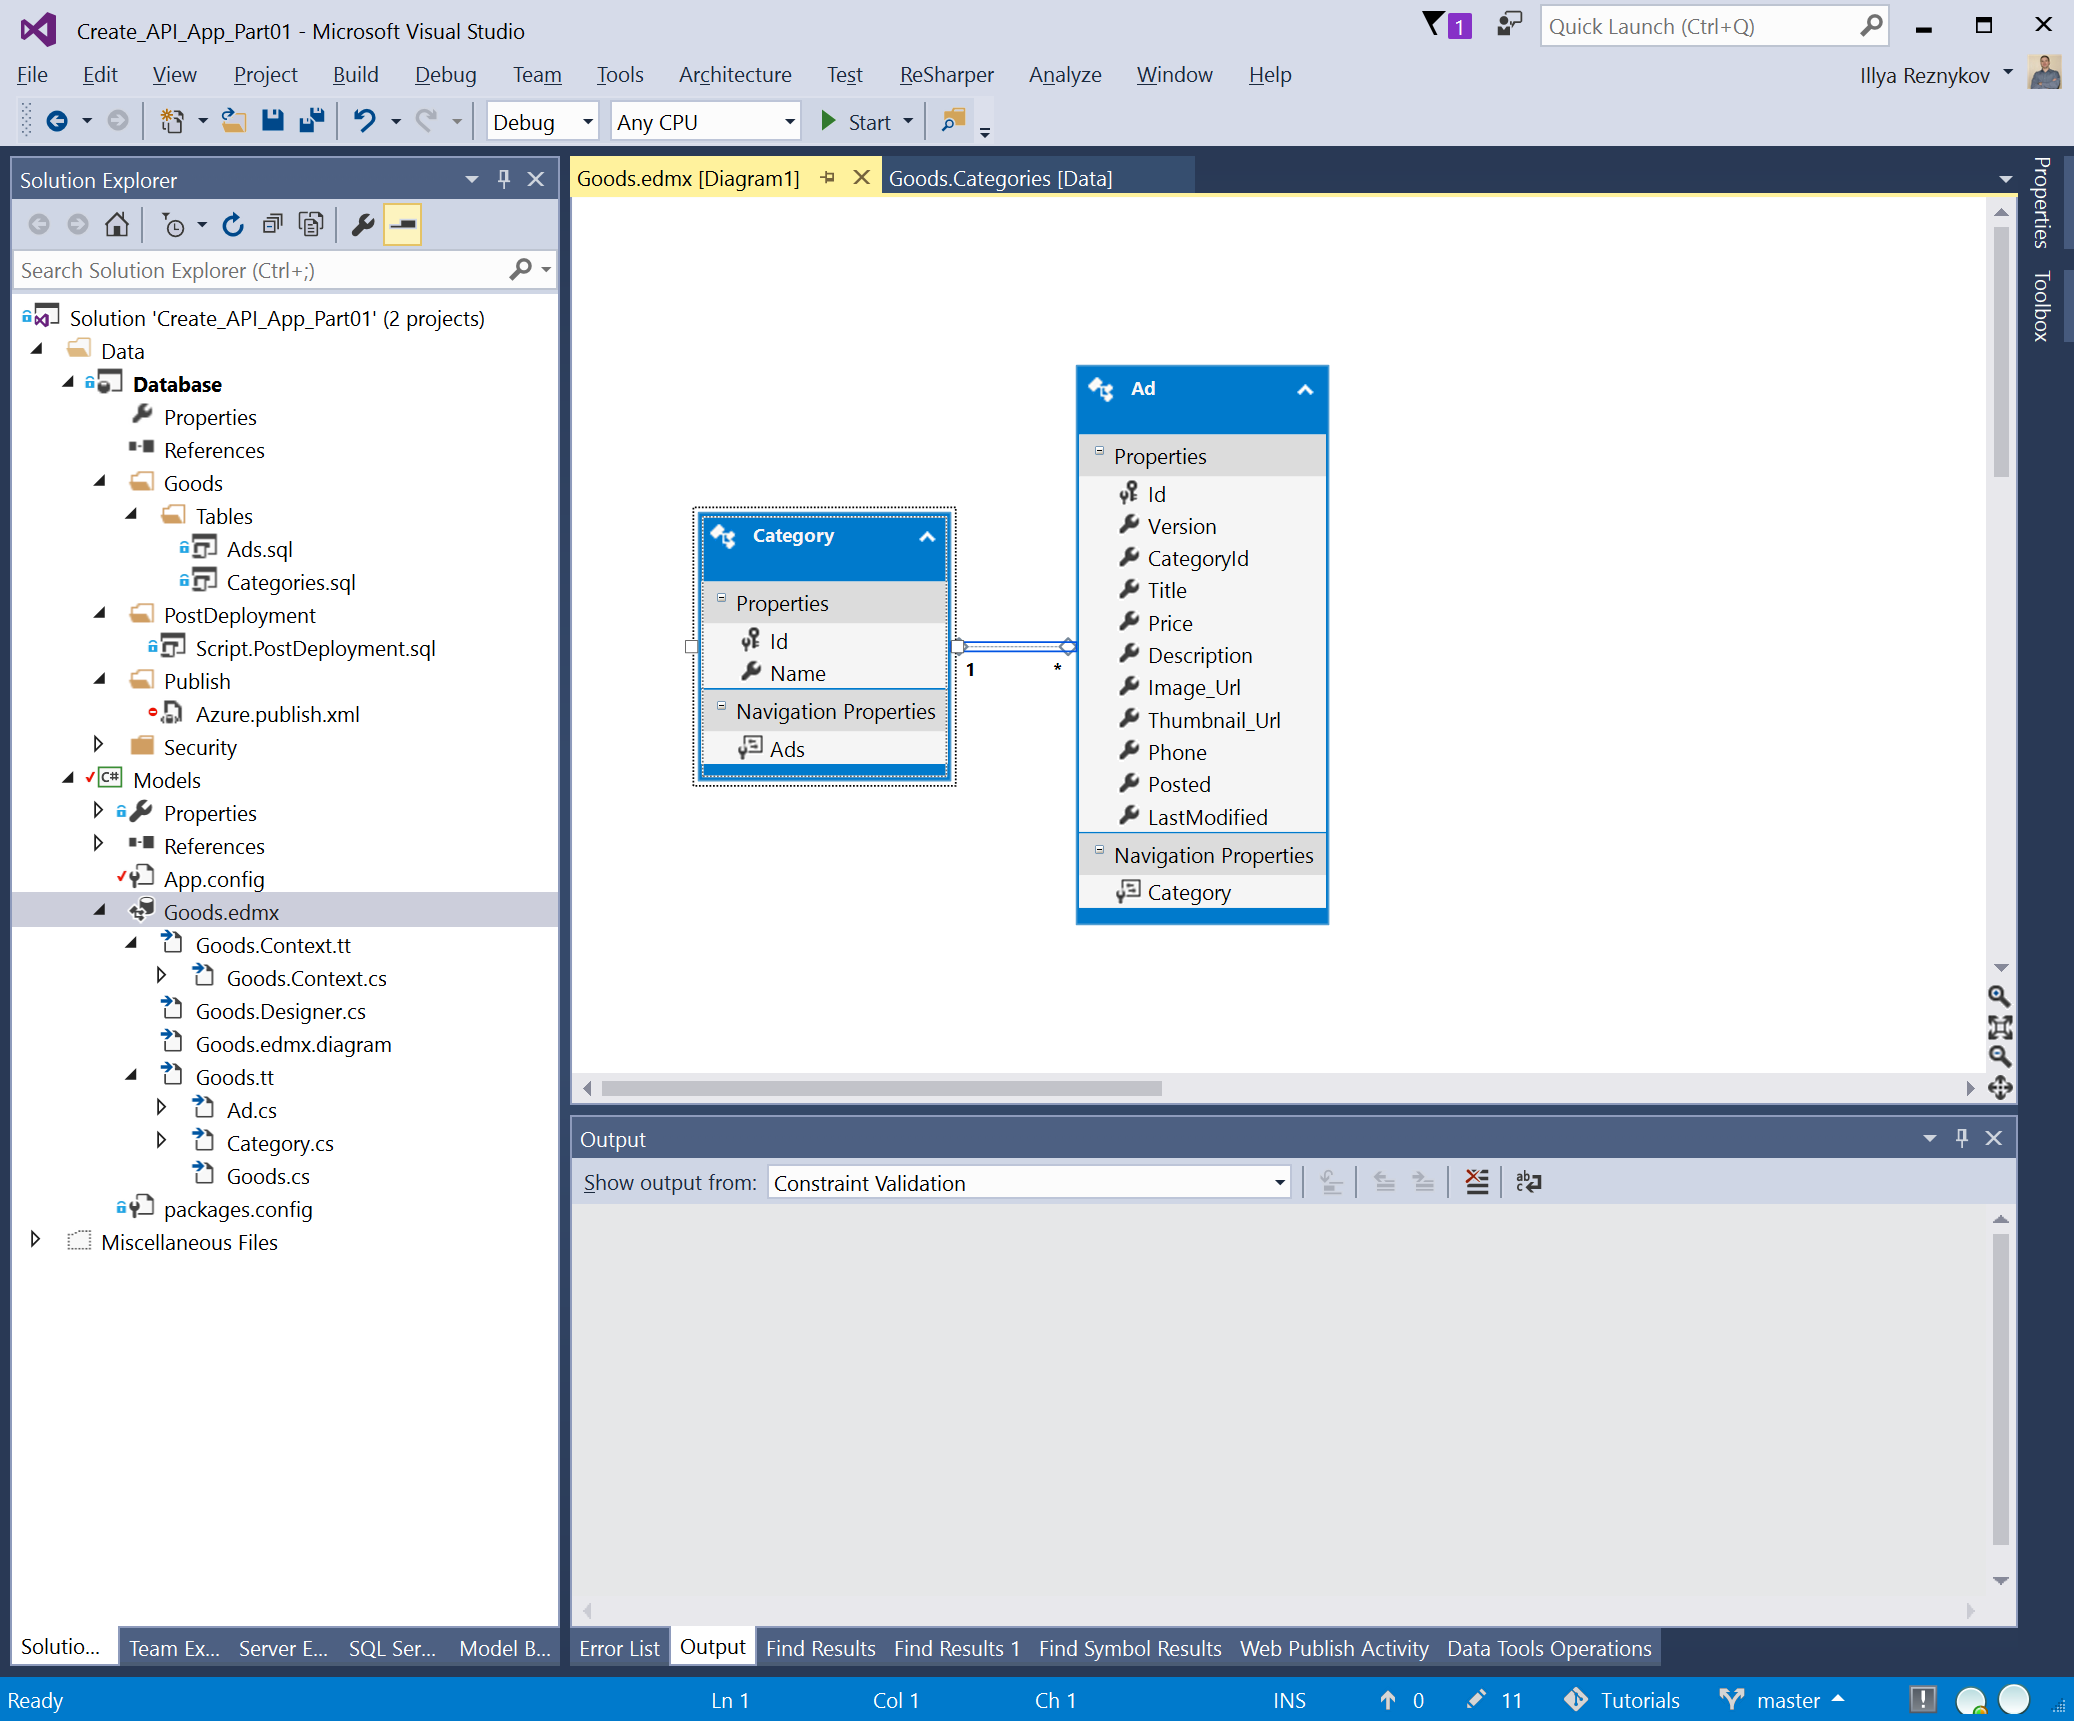Toggle Preview Selected Items button
This screenshot has width=2074, height=1721.
click(403, 225)
